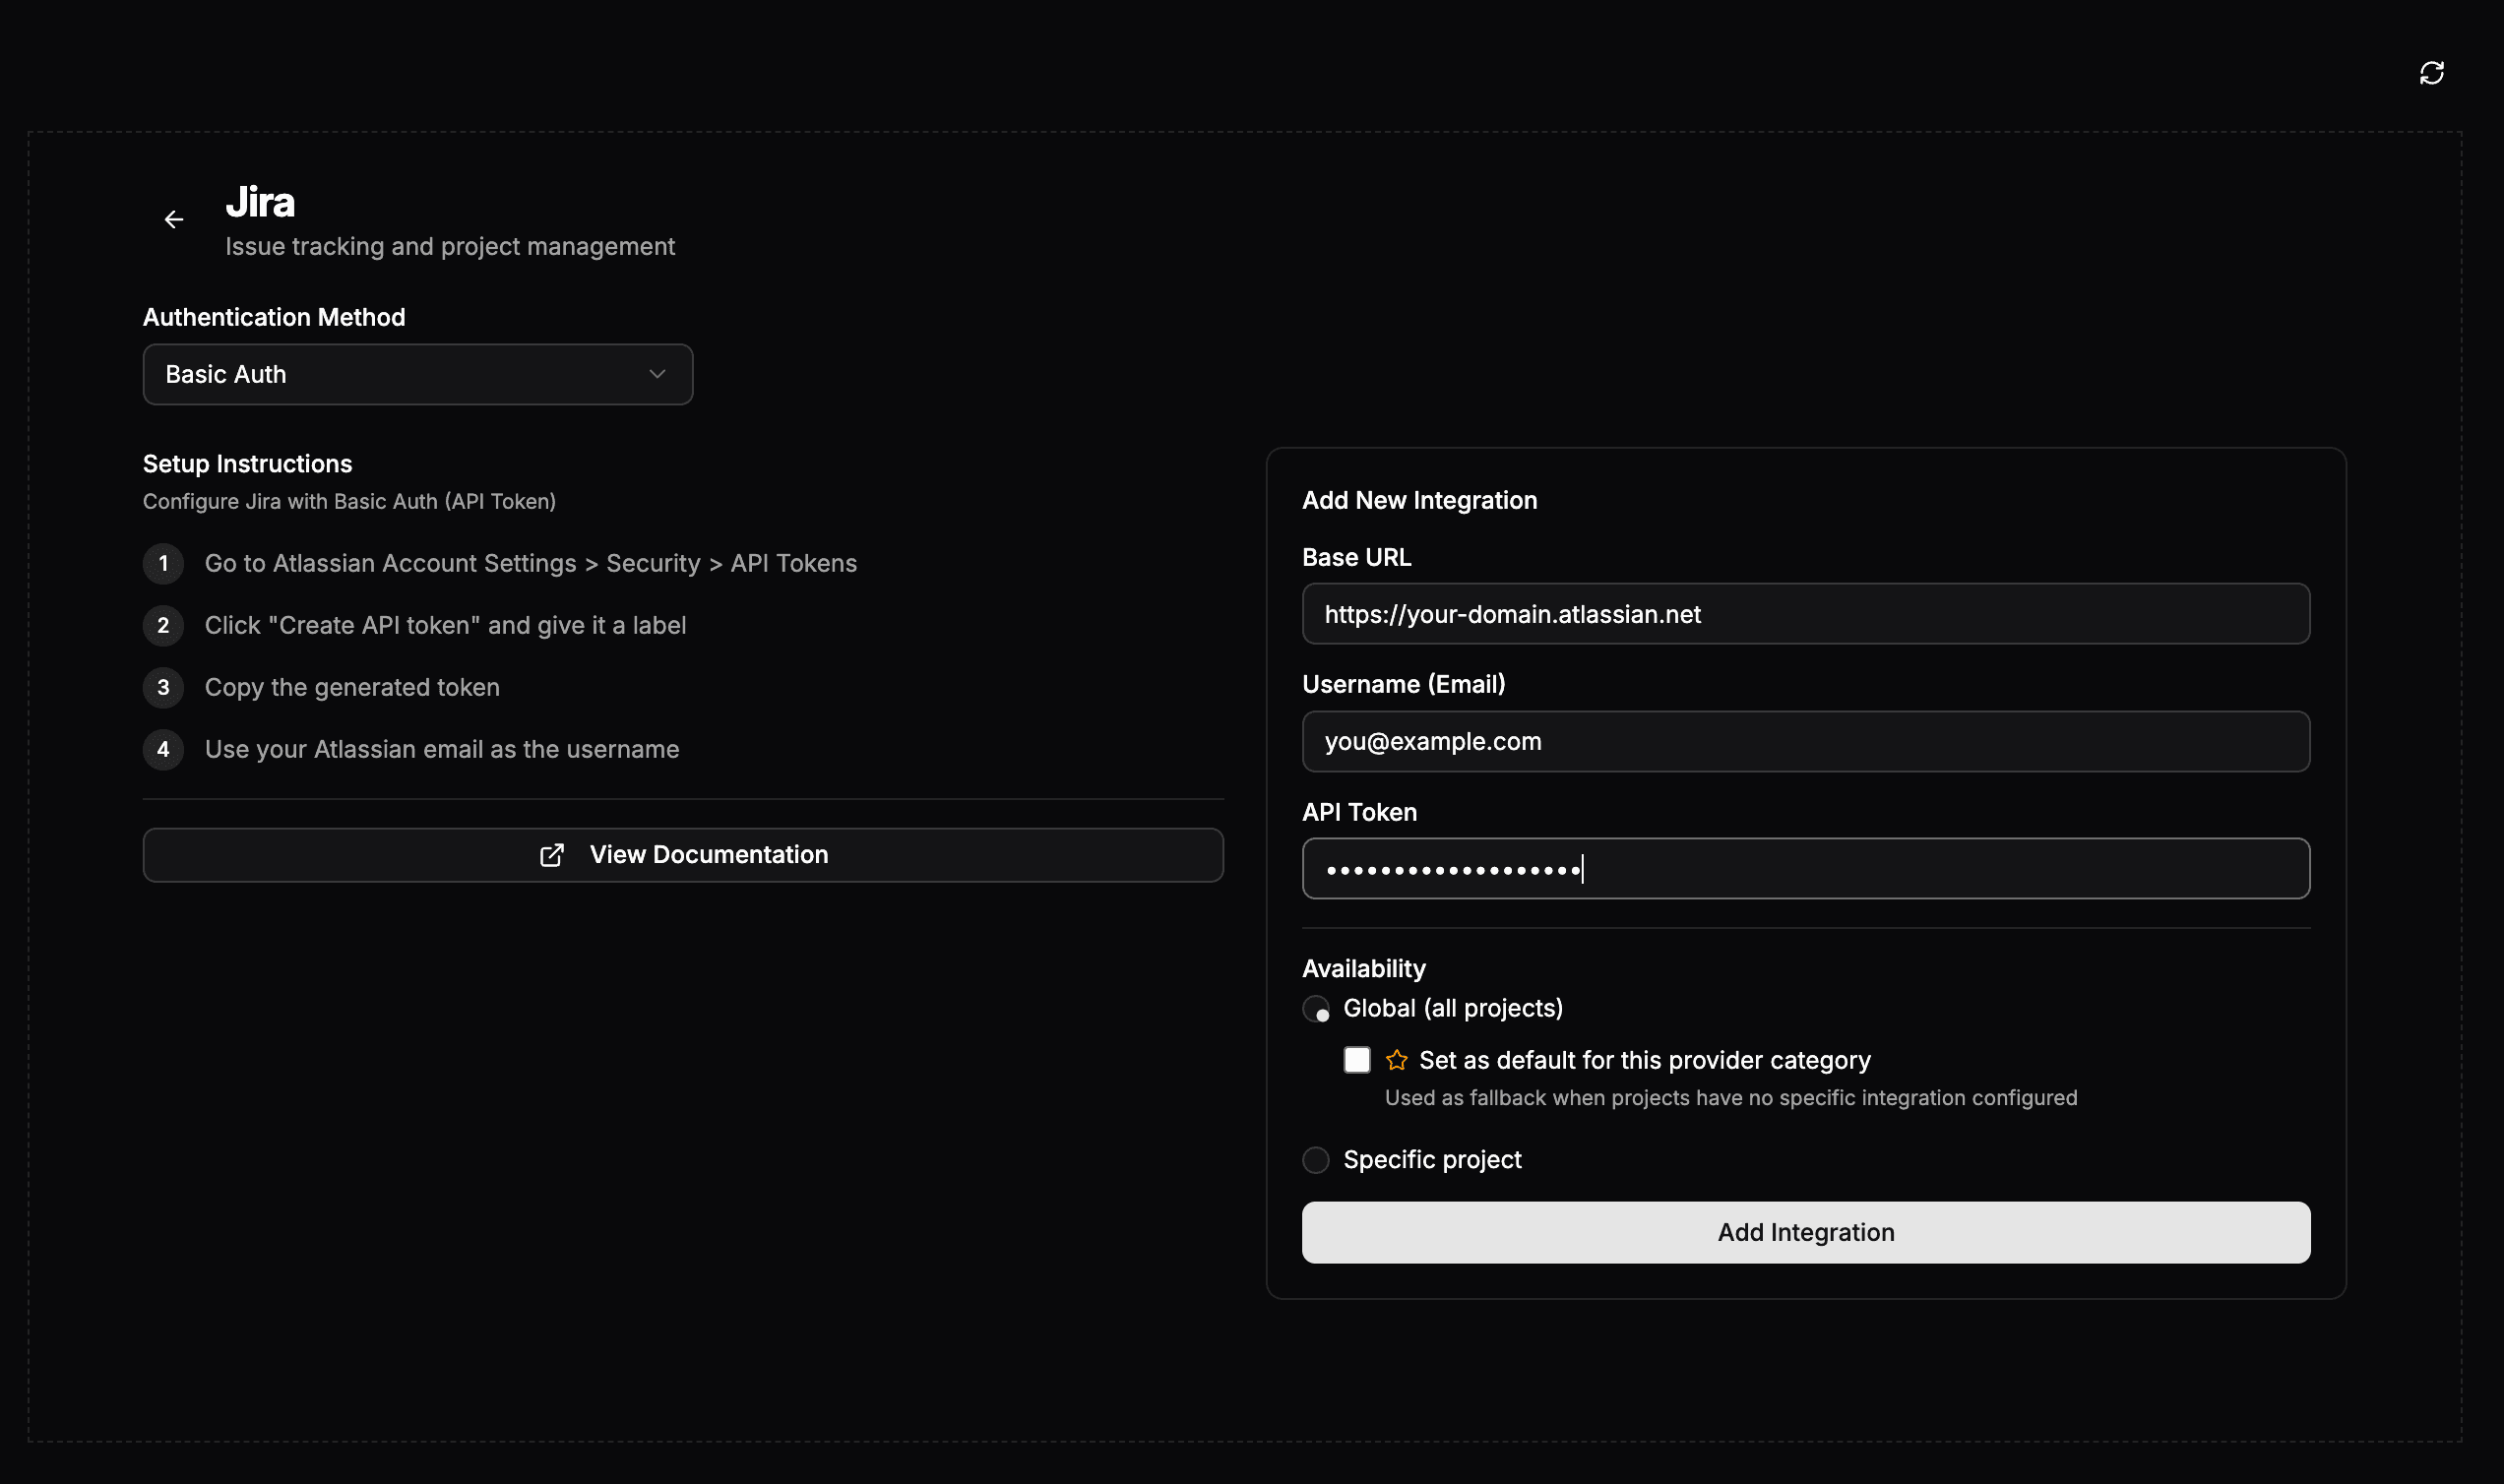Select Global (all projects) radio option
This screenshot has height=1484, width=2504.
pos(1316,1009)
